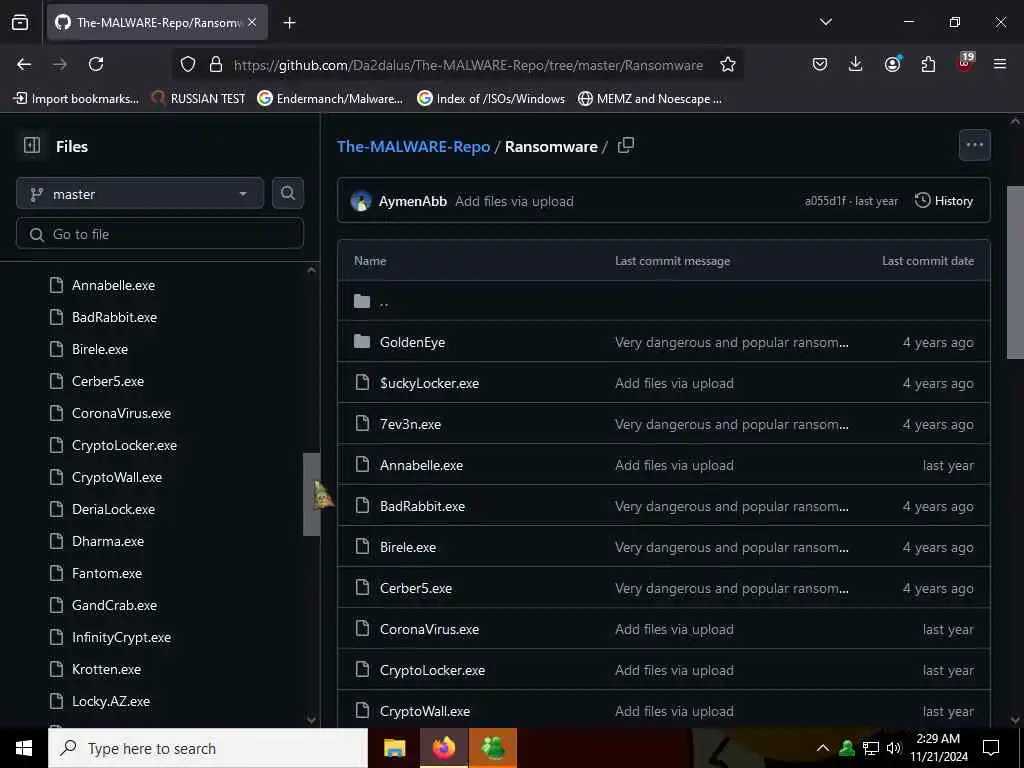Open Firefox View icon
Image resolution: width=1024 pixels, height=768 pixels.
(x=20, y=22)
